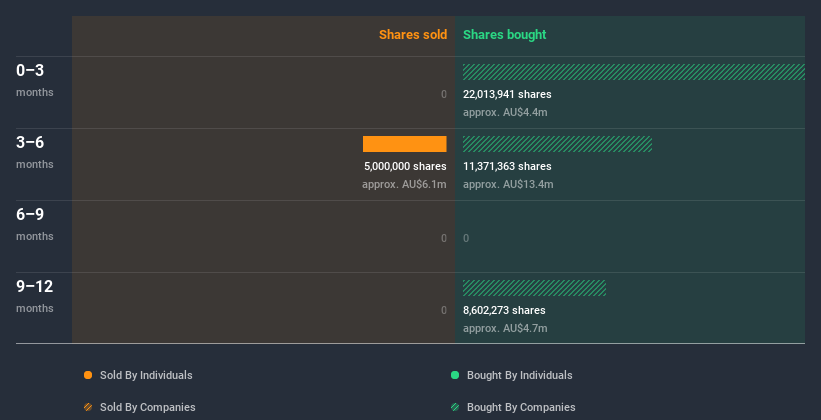Click the 3–6 months green shares bought bar
Screen dimensions: 821x420
pos(557,144)
